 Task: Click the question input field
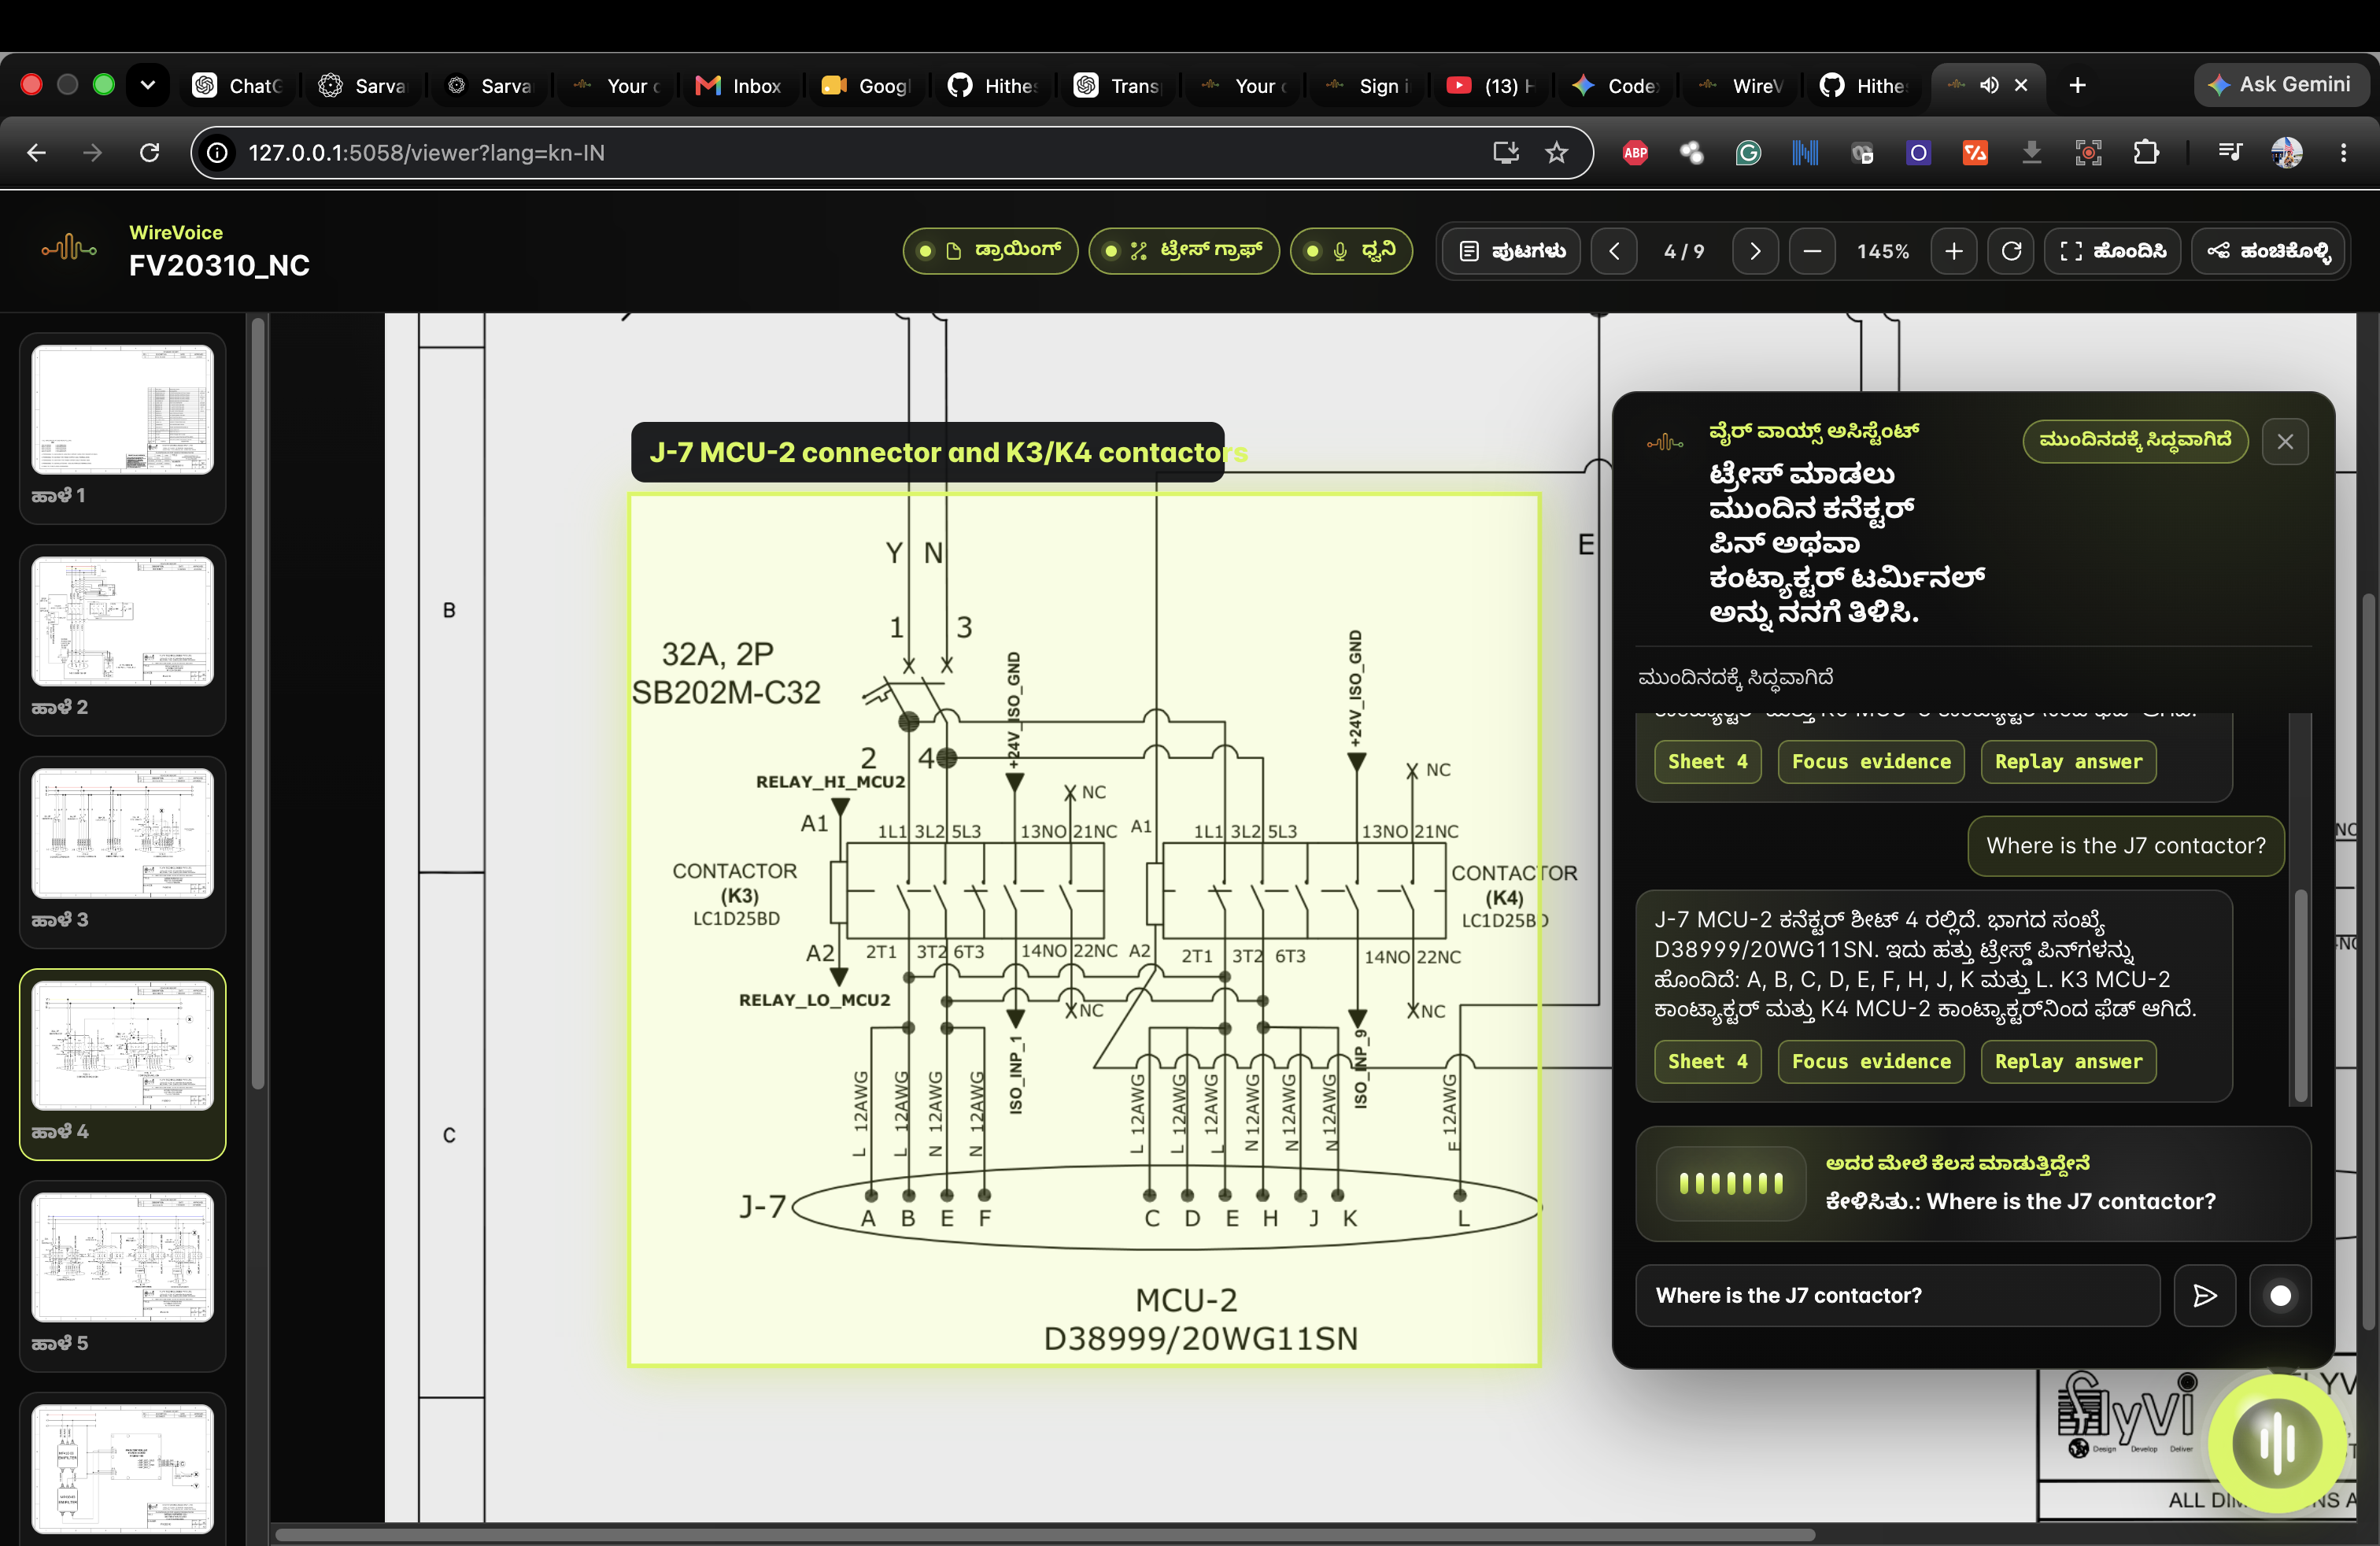(x=1897, y=1296)
